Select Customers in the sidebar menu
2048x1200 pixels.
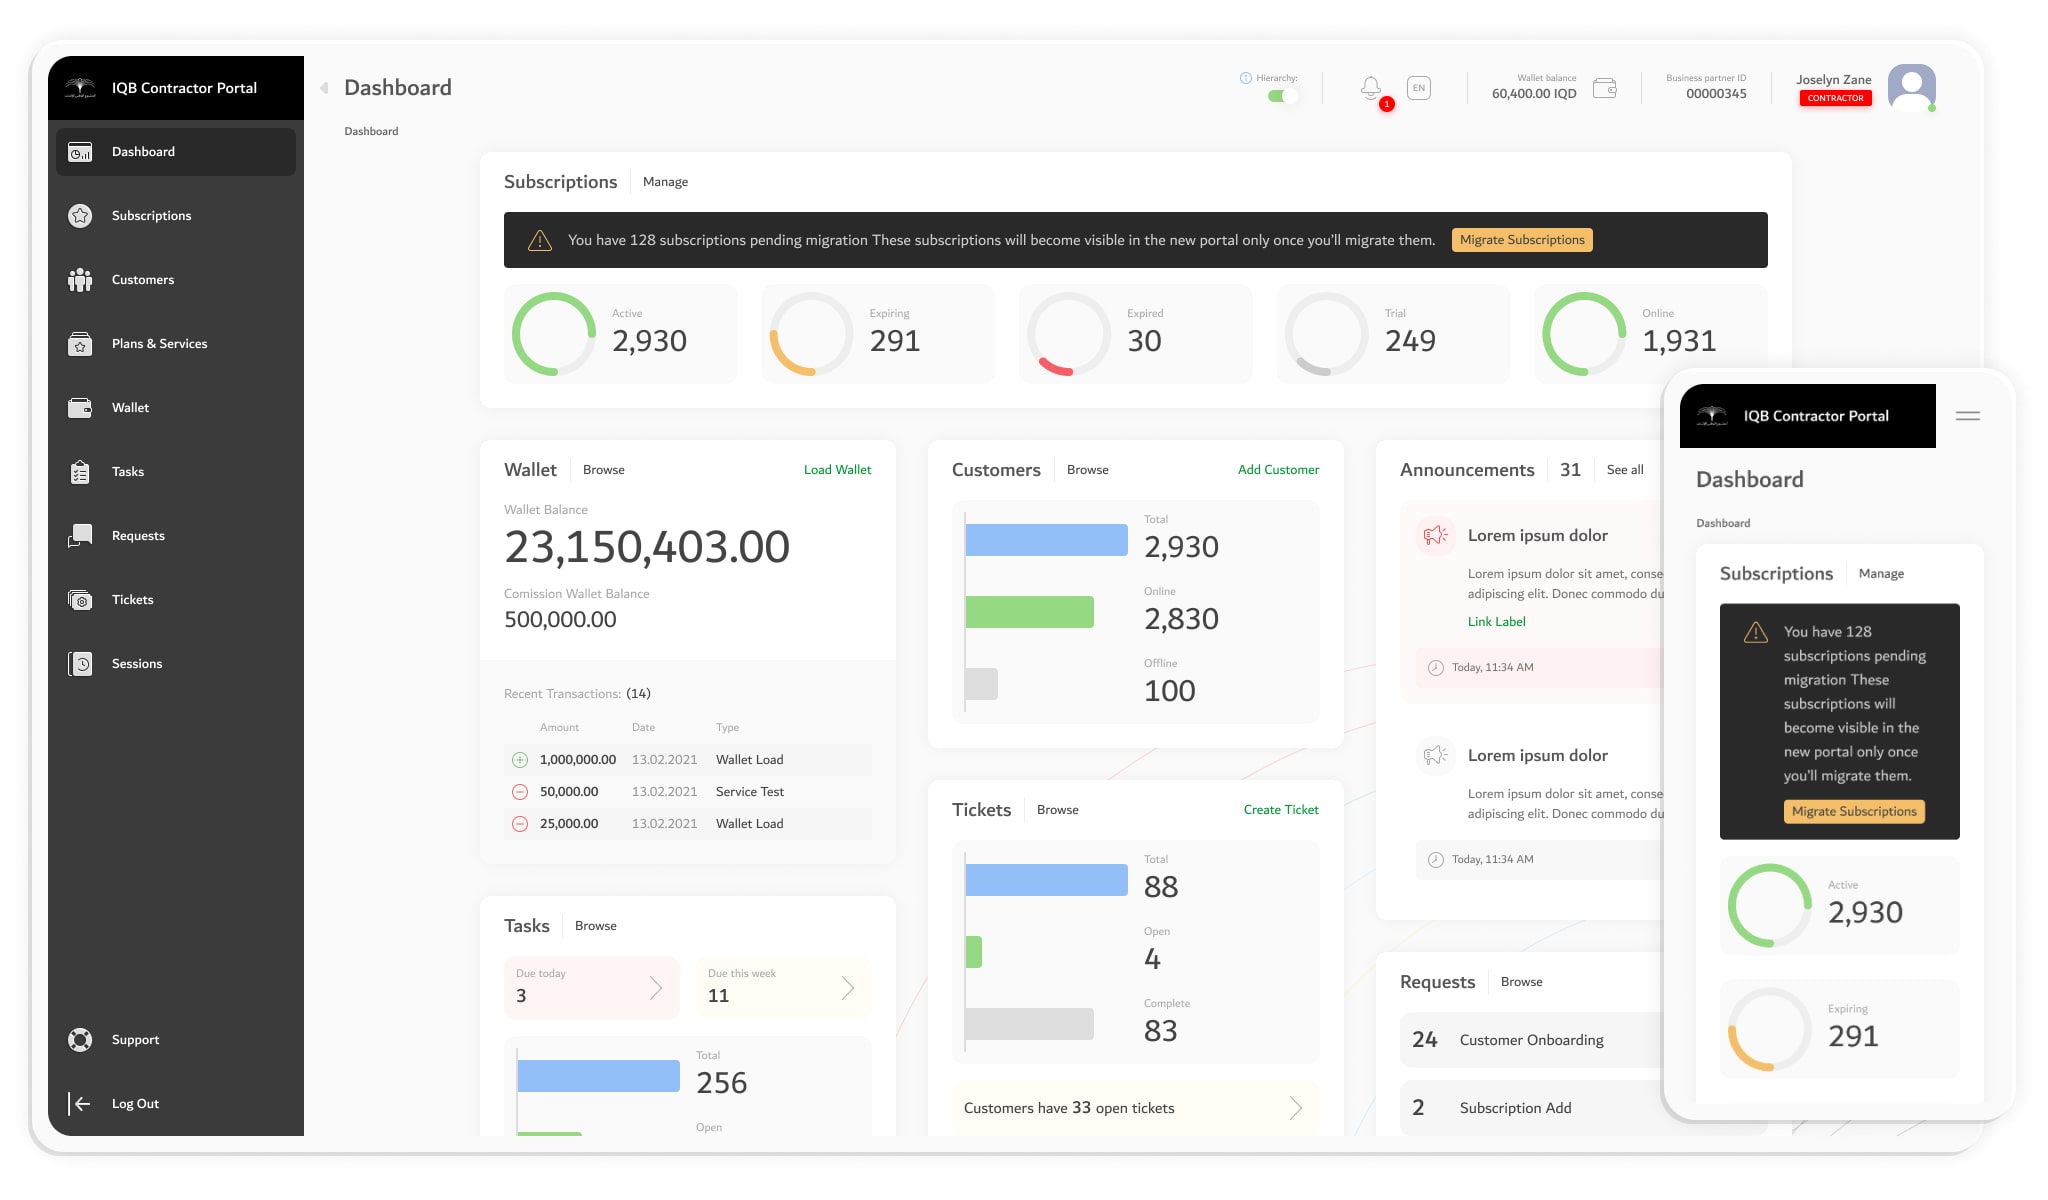142,280
